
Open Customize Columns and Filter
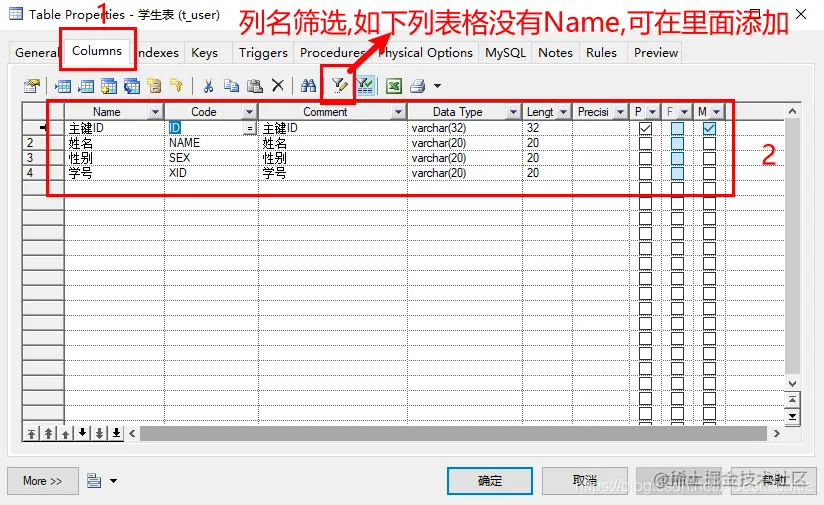(x=339, y=86)
